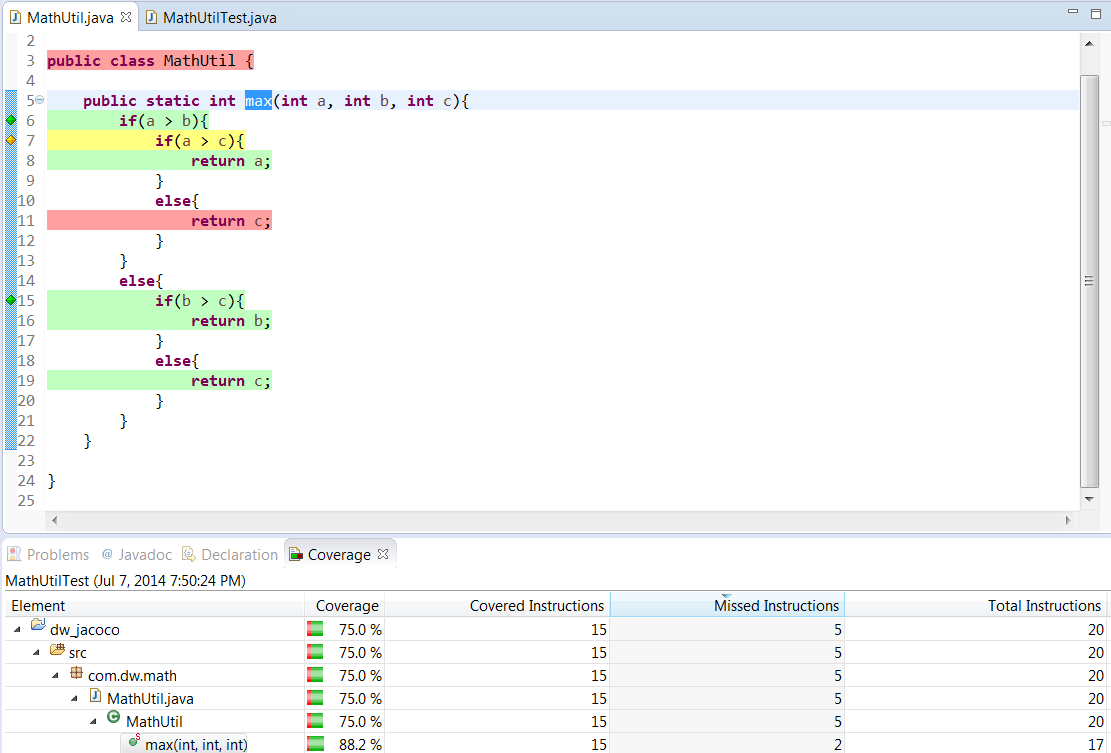The image size is (1111, 753).
Task: Collapse the src folder node
Action: 37,652
